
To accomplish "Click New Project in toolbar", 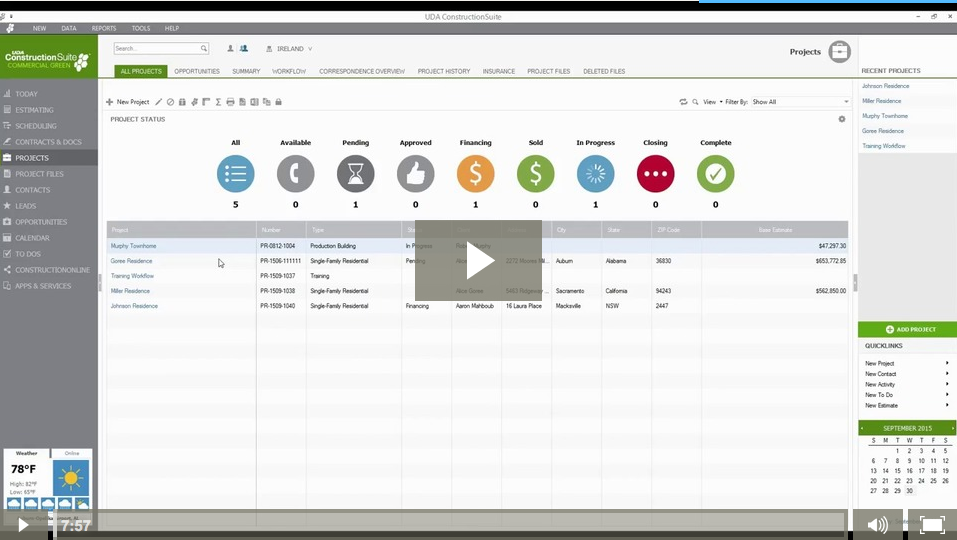I will coord(128,102).
